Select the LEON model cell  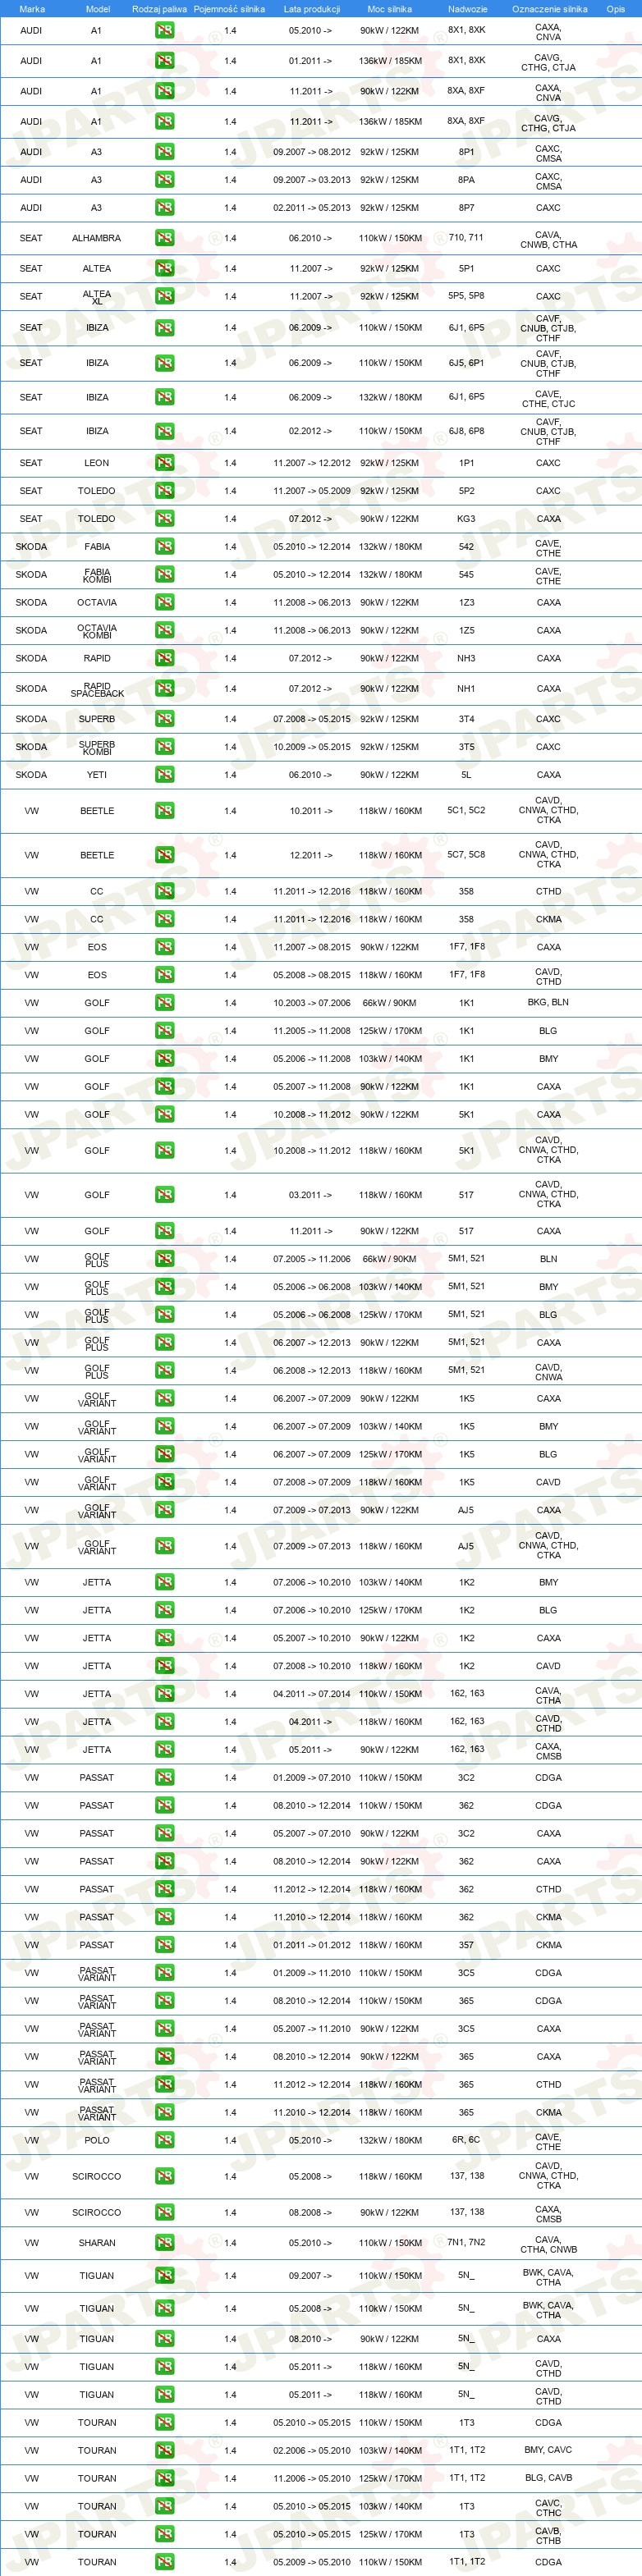click(97, 463)
